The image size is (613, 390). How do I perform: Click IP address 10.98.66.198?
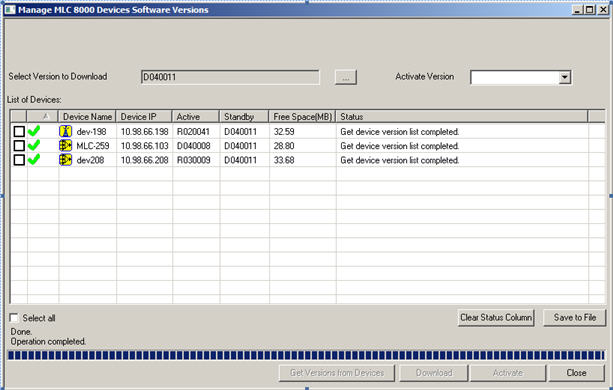tap(144, 132)
